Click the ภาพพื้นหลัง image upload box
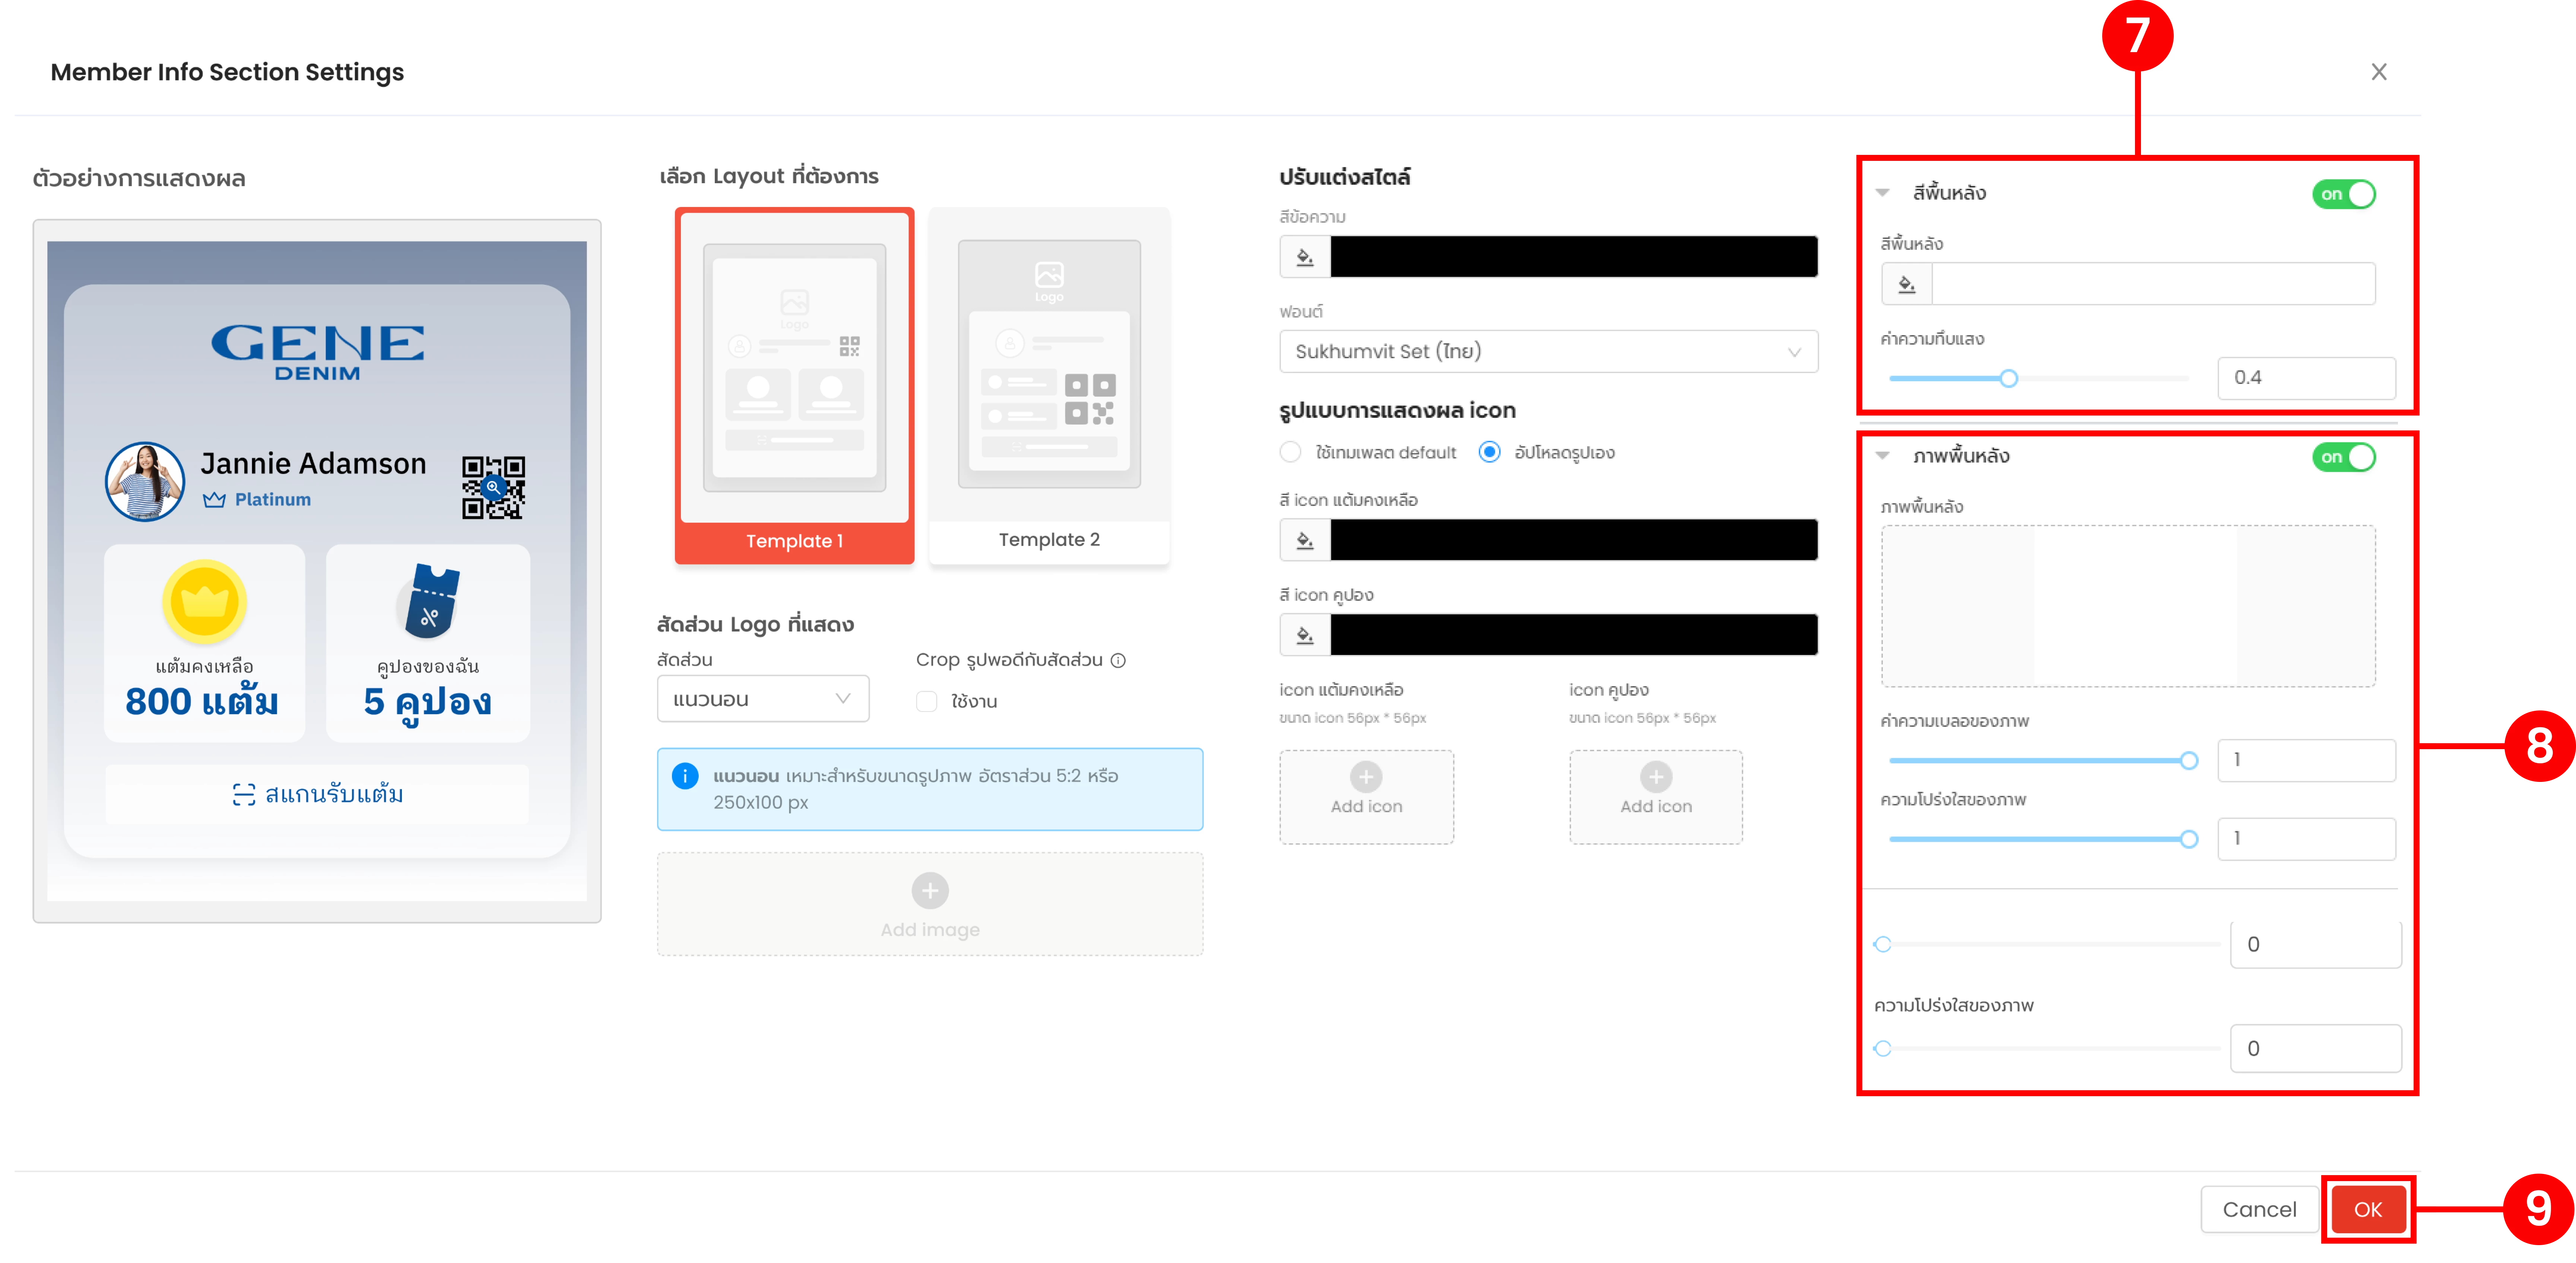This screenshot has width=2576, height=1263. point(2128,606)
